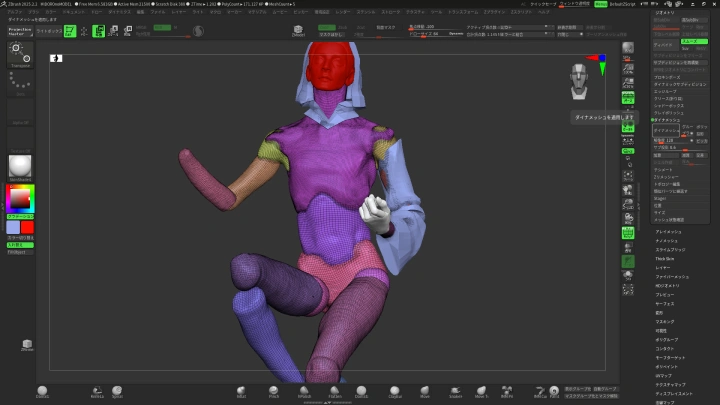Select the ClayBuildup brush
The width and height of the screenshot is (720, 405).
click(x=394, y=392)
